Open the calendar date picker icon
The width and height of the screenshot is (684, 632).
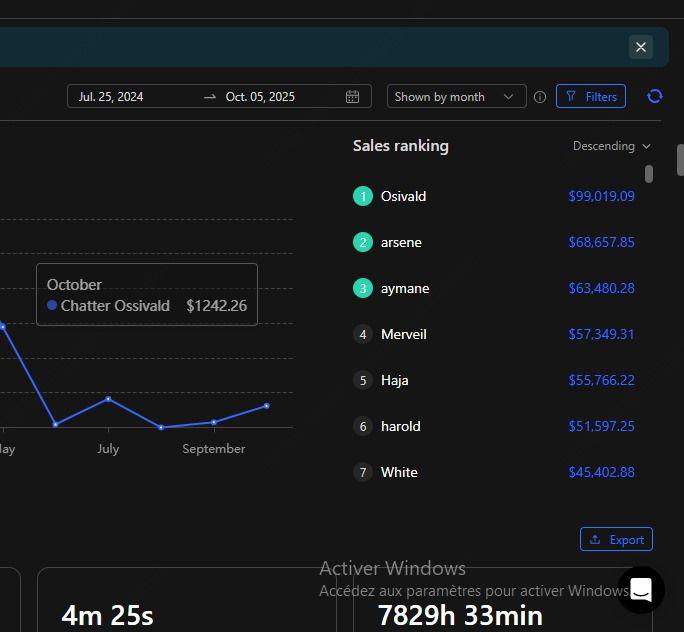click(x=352, y=97)
